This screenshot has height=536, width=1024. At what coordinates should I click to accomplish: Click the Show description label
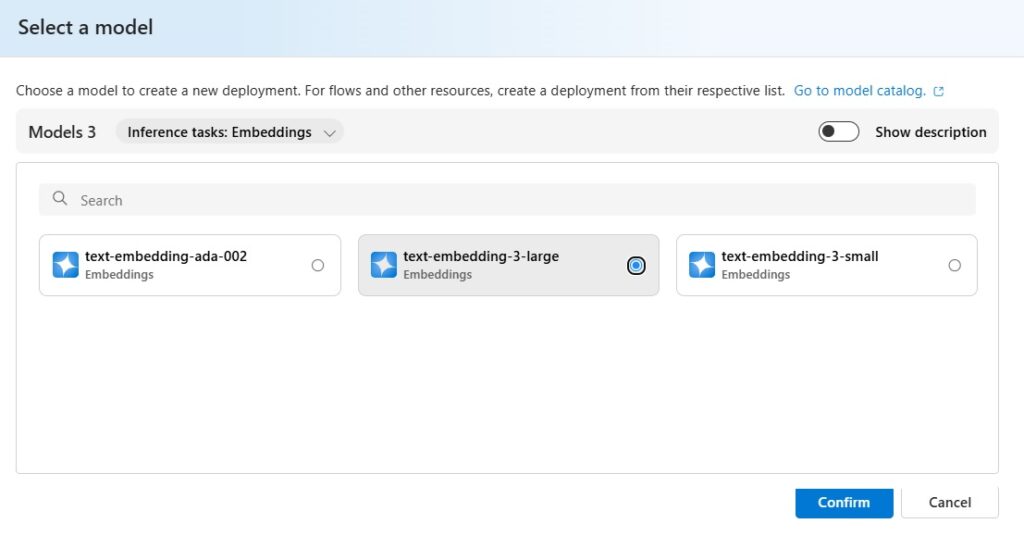[931, 132]
